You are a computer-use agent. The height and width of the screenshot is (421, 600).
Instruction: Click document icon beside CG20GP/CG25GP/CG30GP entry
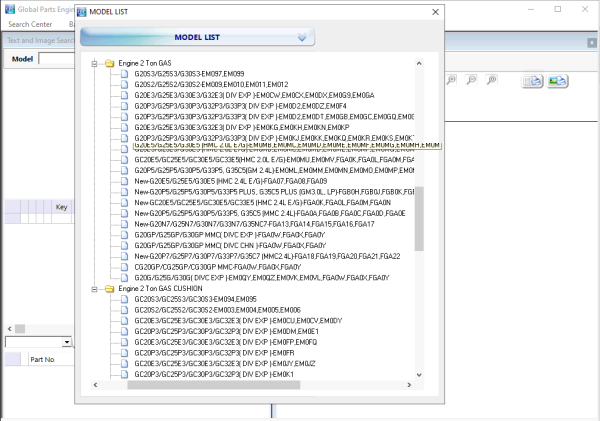tap(124, 267)
